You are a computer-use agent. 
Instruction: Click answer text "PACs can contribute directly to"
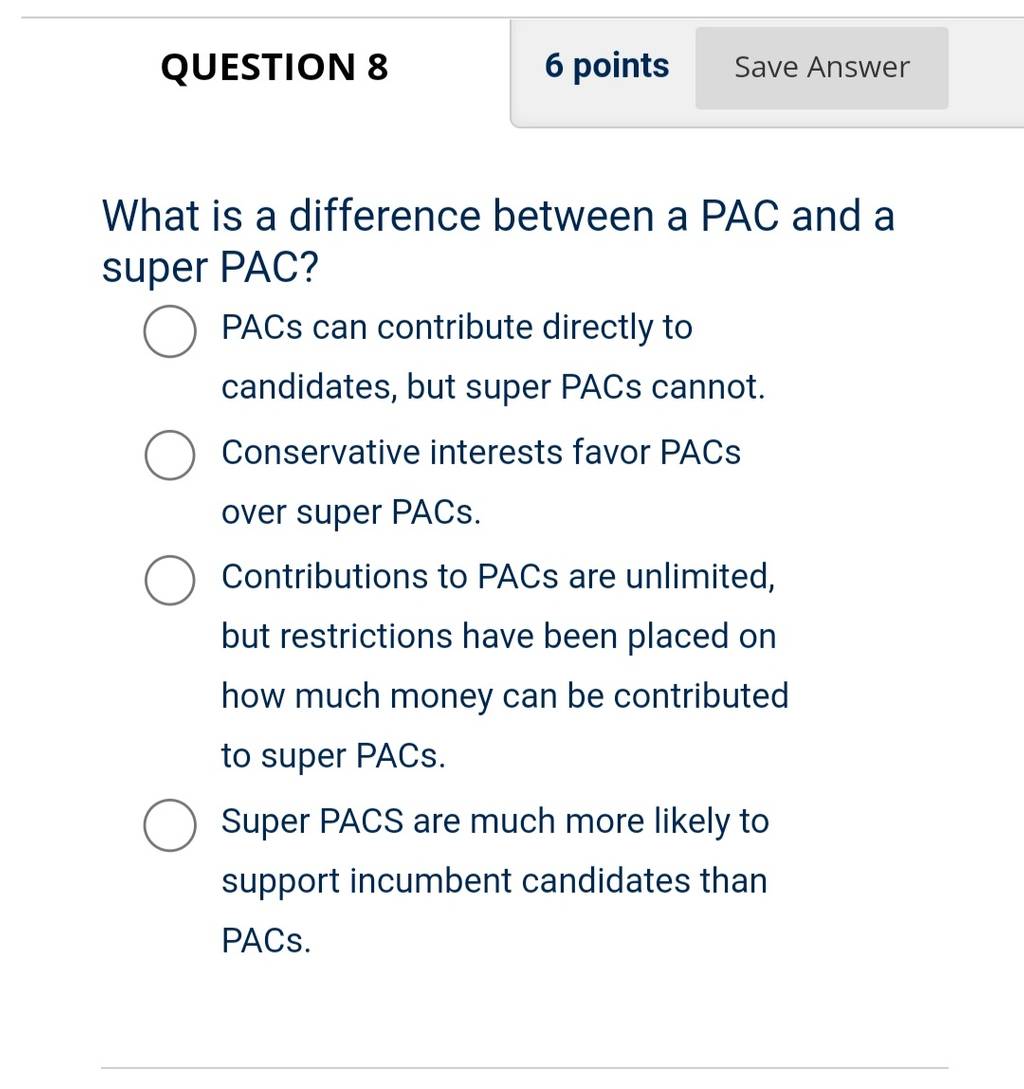click(x=457, y=328)
